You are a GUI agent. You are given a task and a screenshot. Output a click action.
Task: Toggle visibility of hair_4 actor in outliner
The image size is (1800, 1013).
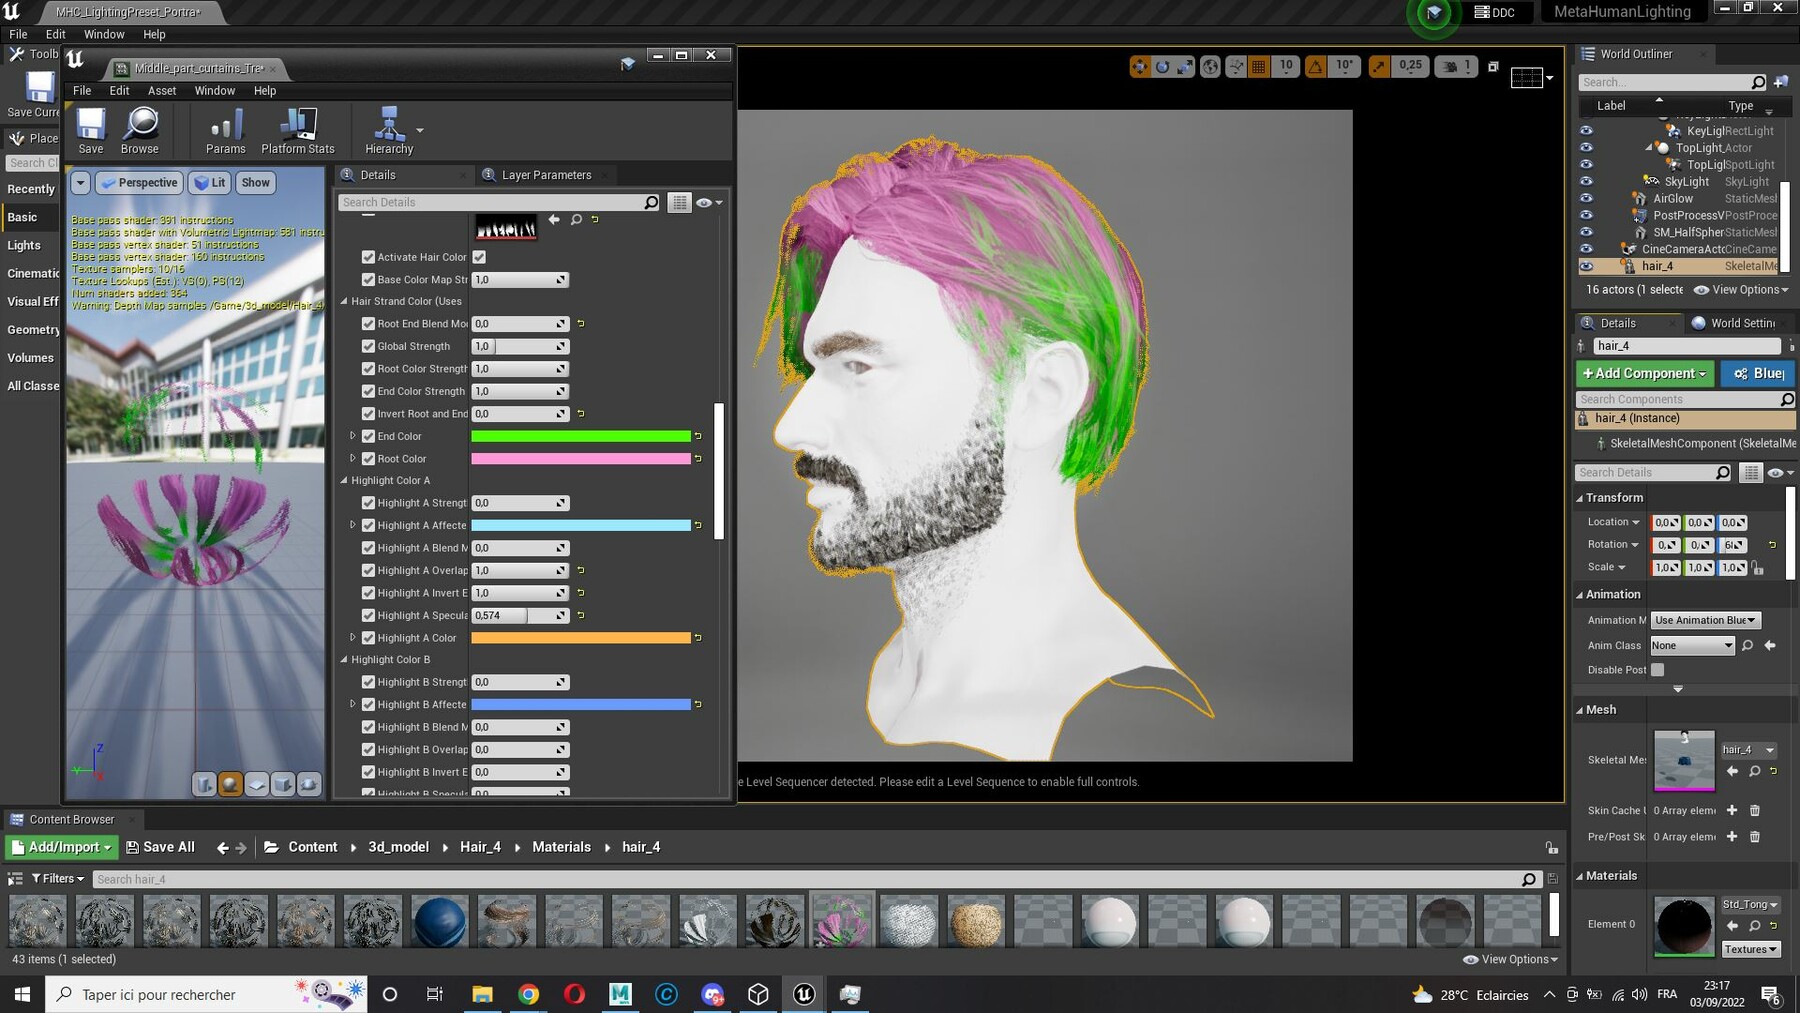click(x=1586, y=266)
